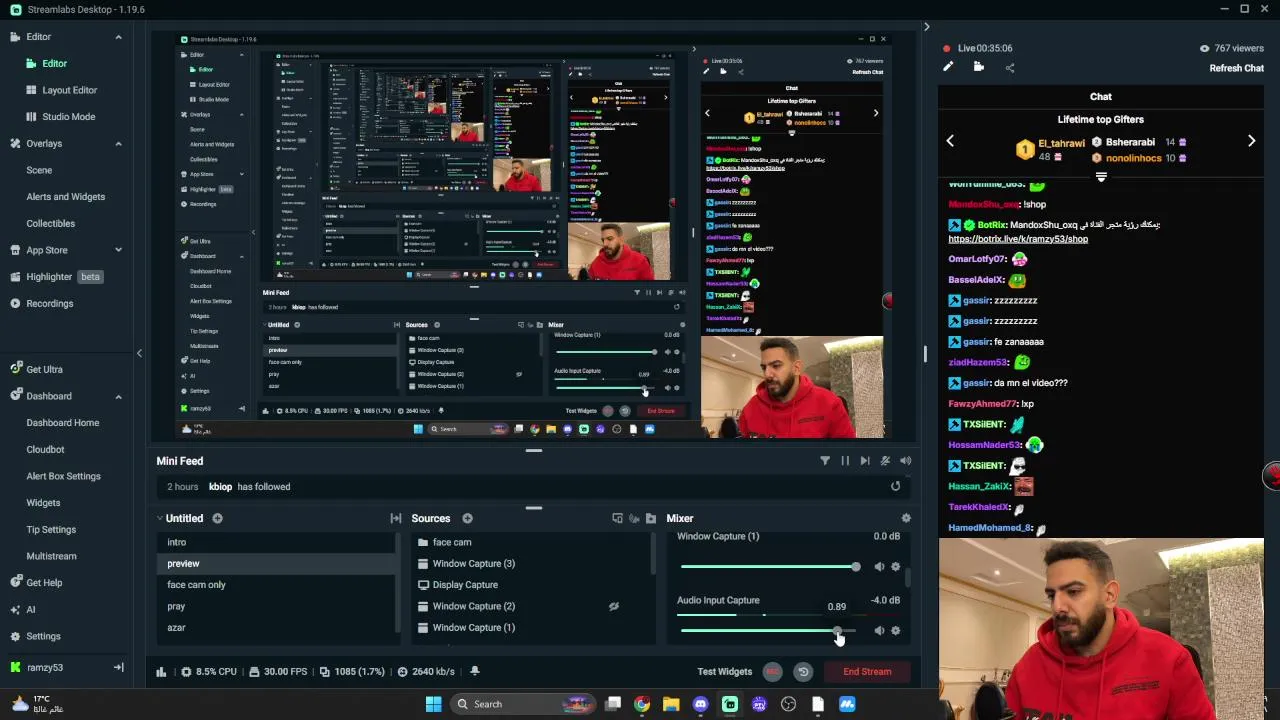1280x720 pixels.
Task: Refresh the Mini Feed event list
Action: (895, 486)
